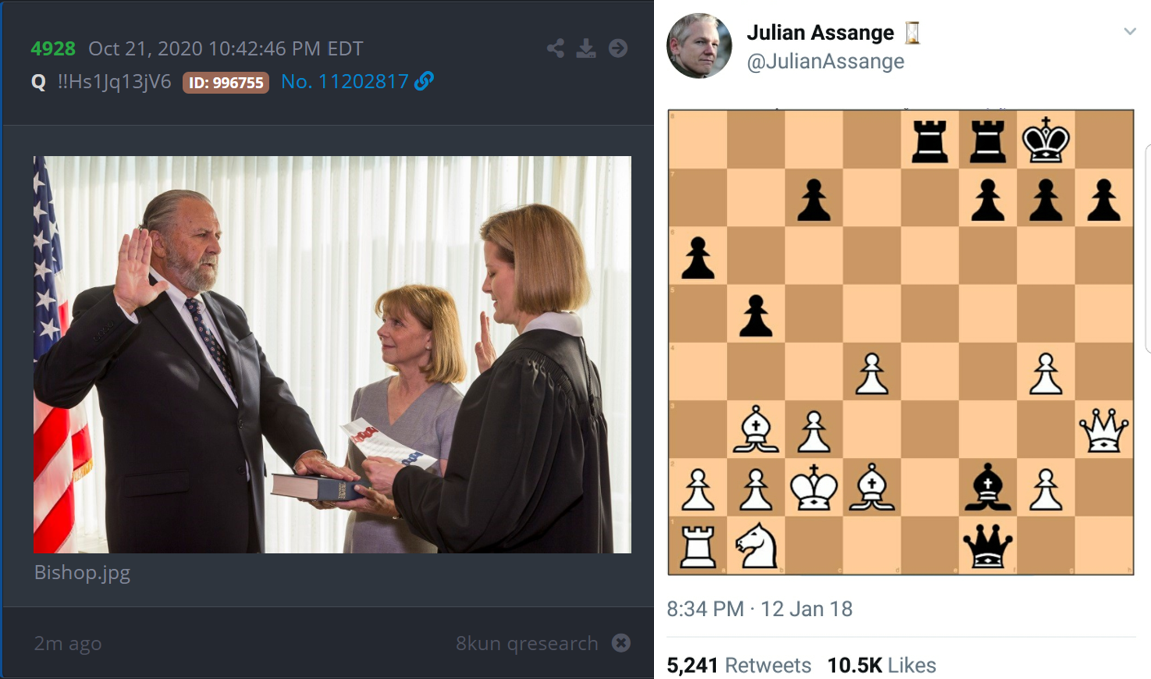Click the Bishop.jpg filename caption
The height and width of the screenshot is (679, 1151).
pos(82,573)
